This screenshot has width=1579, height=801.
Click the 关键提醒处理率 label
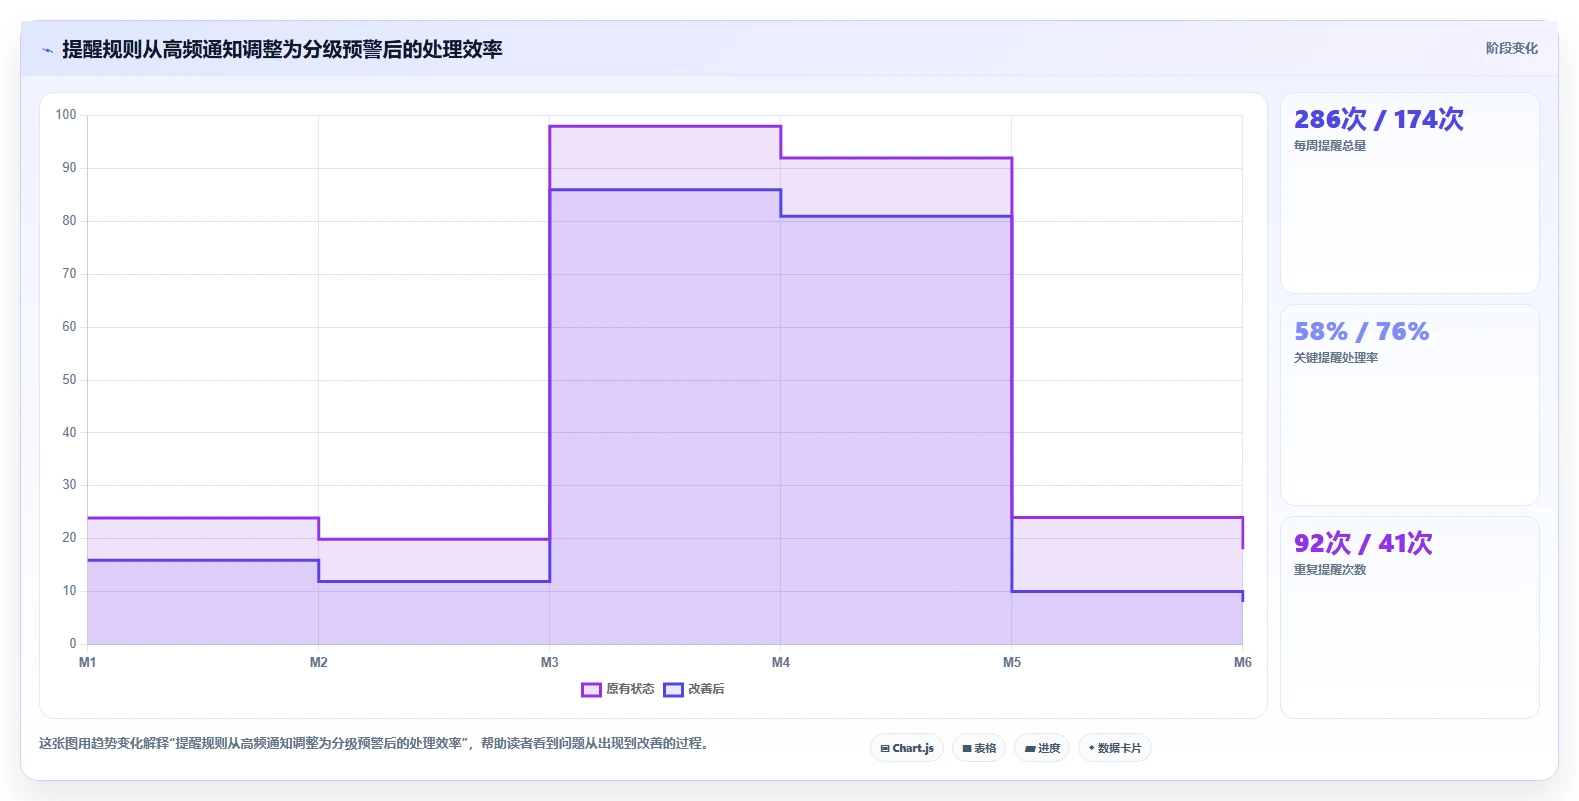tap(1336, 358)
